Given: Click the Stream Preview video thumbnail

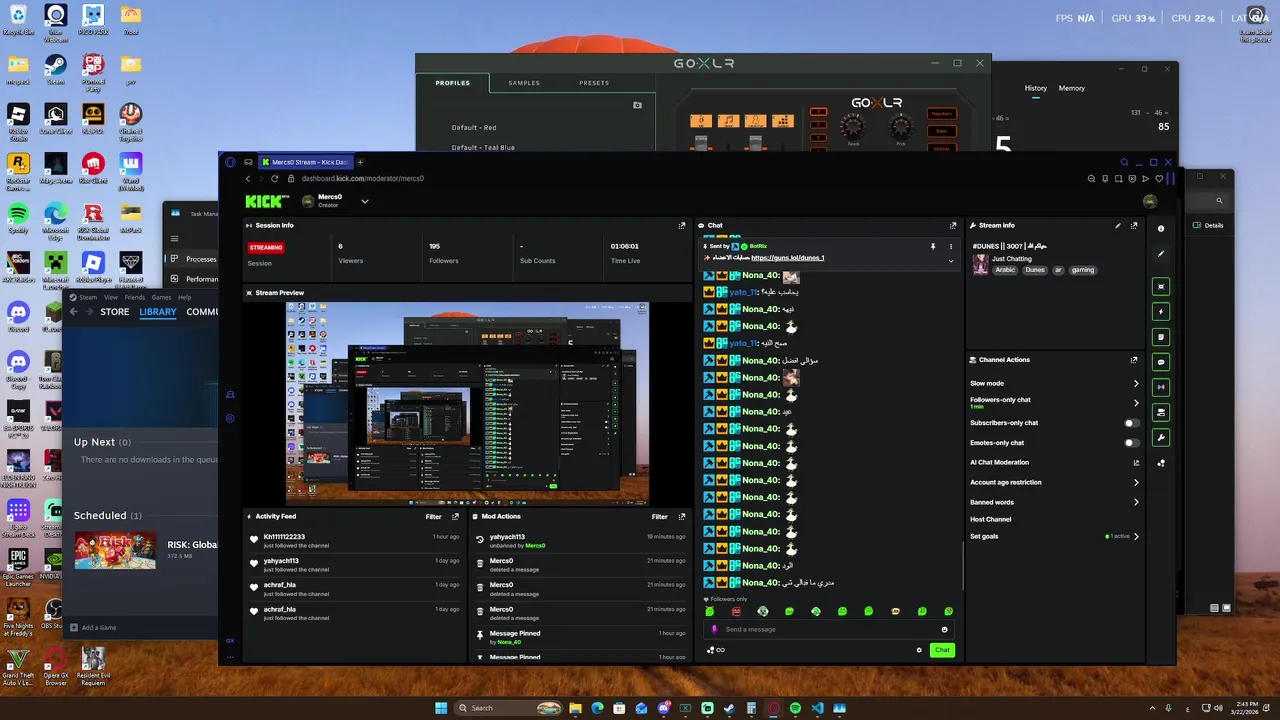Looking at the screenshot, I should click(x=468, y=403).
